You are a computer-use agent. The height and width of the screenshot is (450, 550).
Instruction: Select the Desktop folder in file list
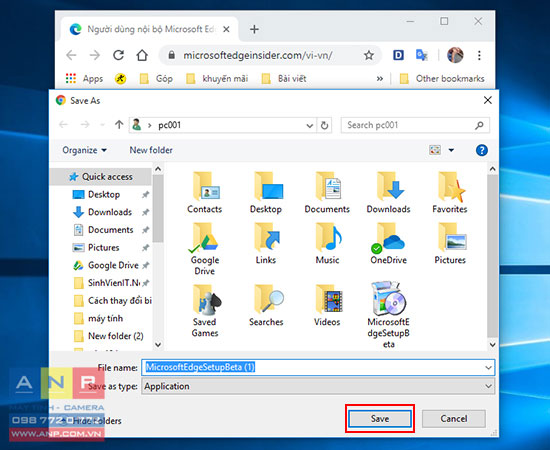point(266,193)
